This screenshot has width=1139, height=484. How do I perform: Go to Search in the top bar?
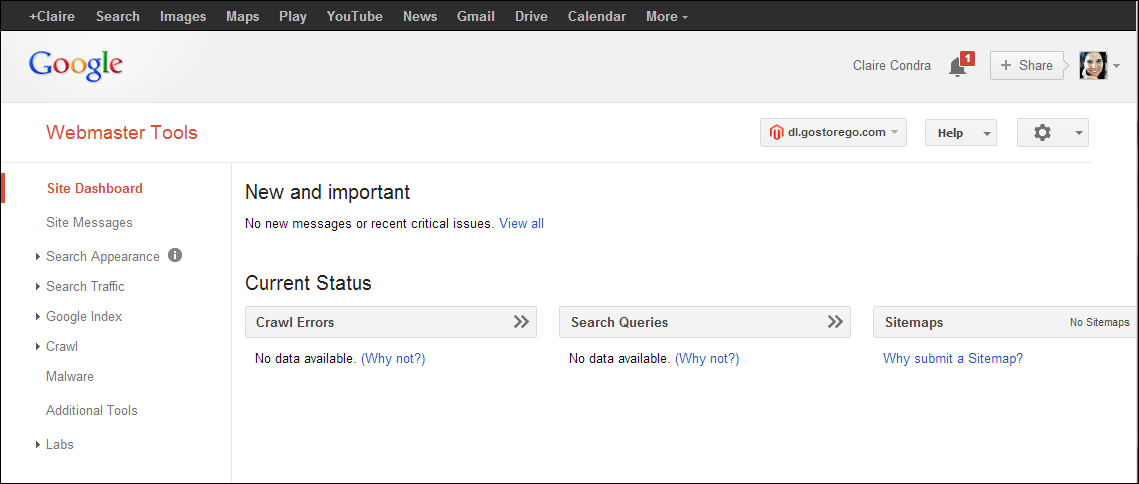point(118,16)
